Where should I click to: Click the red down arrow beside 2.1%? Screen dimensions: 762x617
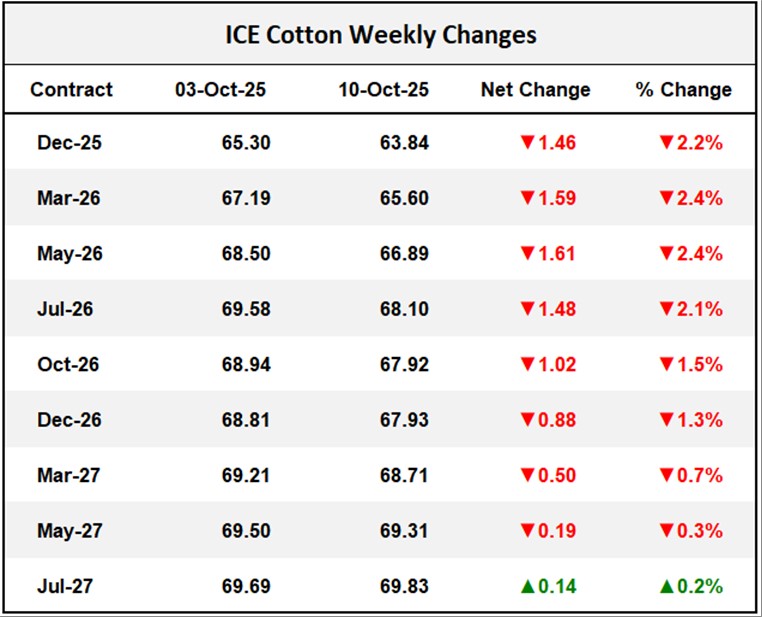667,309
